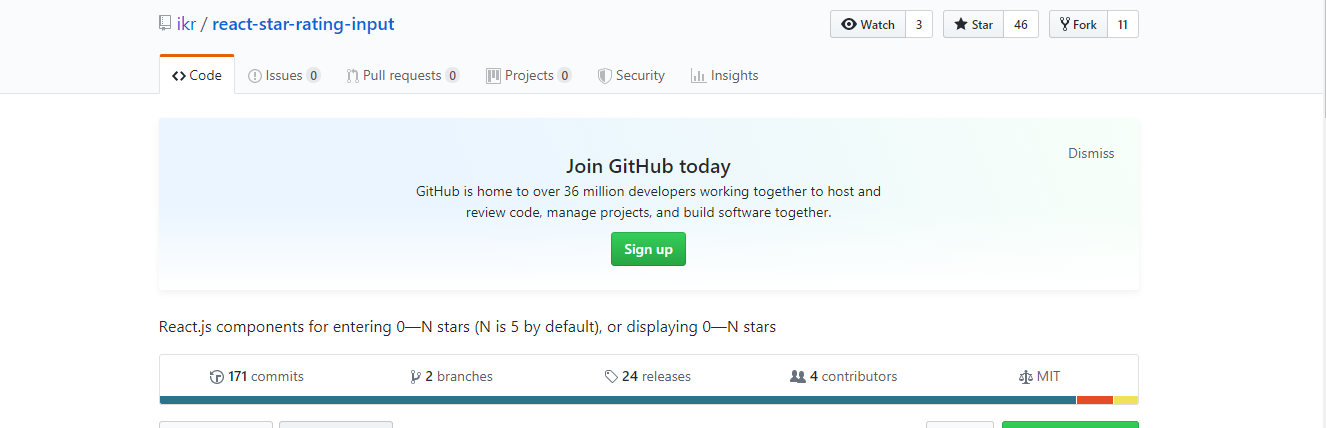This screenshot has width=1326, height=428.
Task: Switch to the Code tab
Action: pyautogui.click(x=197, y=75)
